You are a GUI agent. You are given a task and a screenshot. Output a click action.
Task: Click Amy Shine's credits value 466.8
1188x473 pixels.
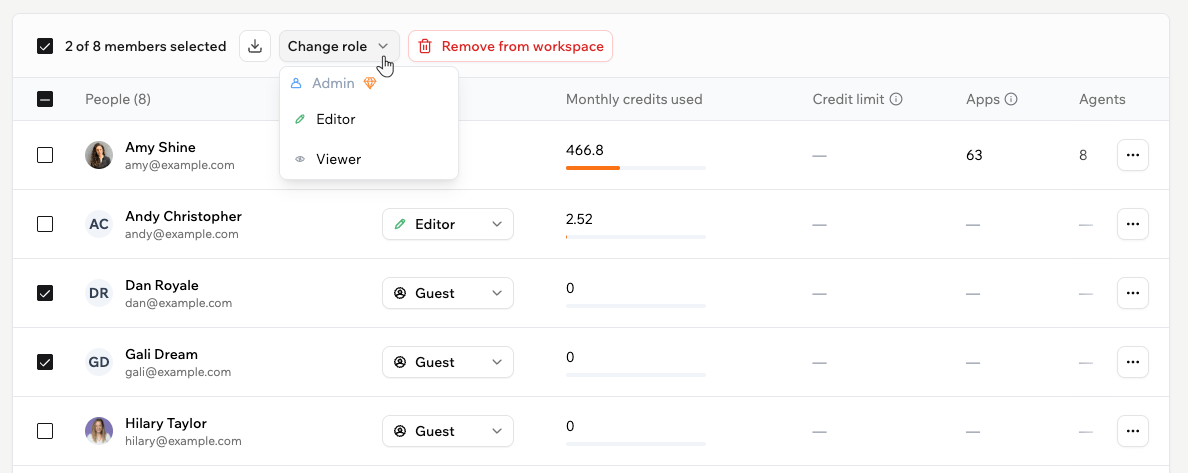click(x=585, y=150)
